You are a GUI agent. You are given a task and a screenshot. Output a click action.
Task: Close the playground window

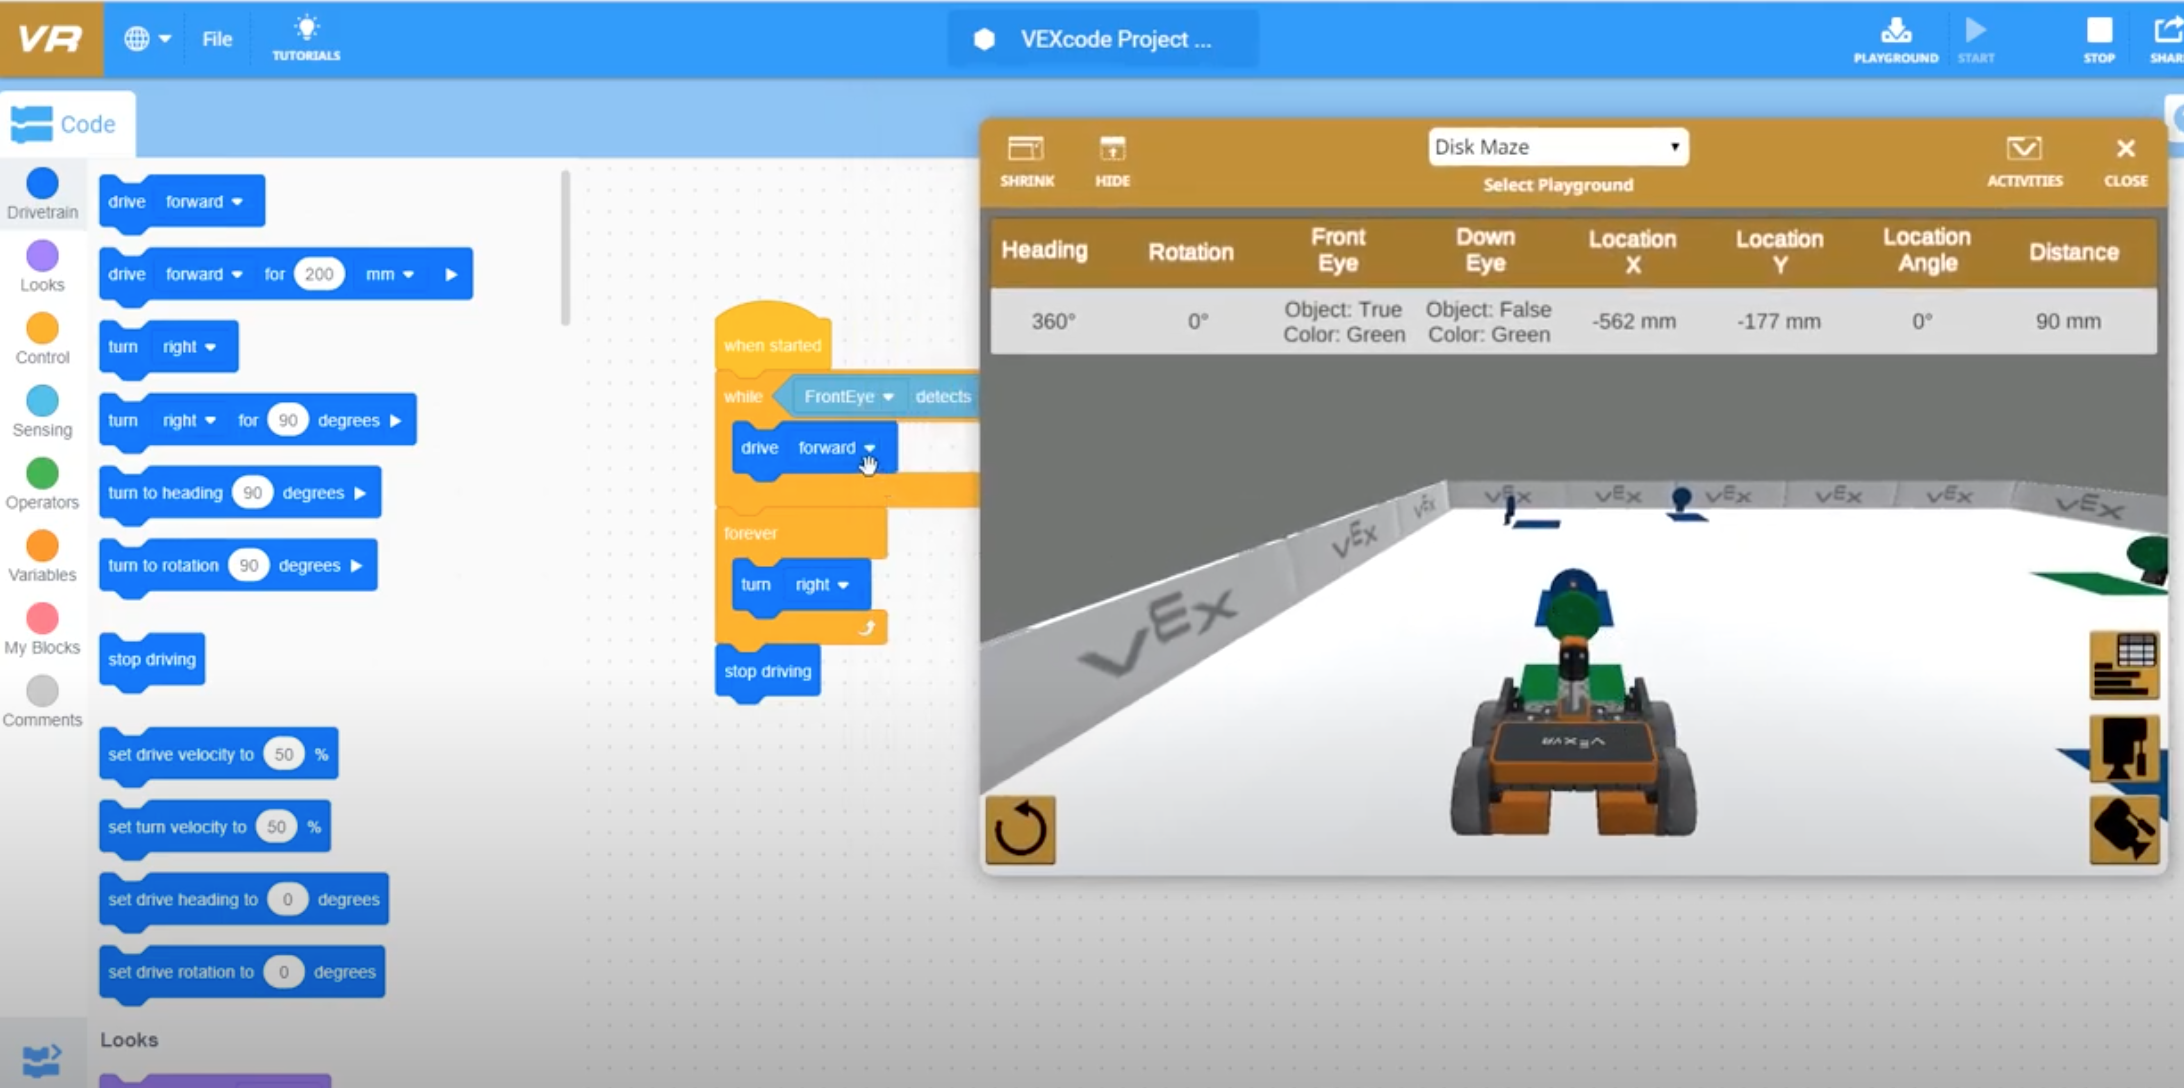point(2125,161)
